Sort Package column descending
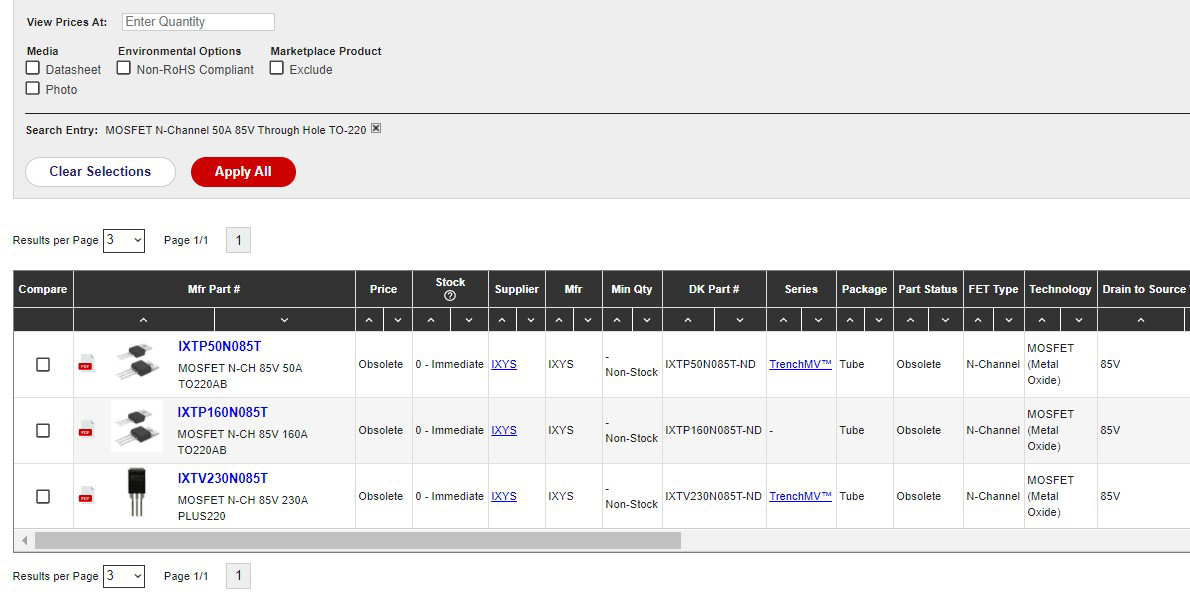The height and width of the screenshot is (604, 1190). [x=879, y=320]
